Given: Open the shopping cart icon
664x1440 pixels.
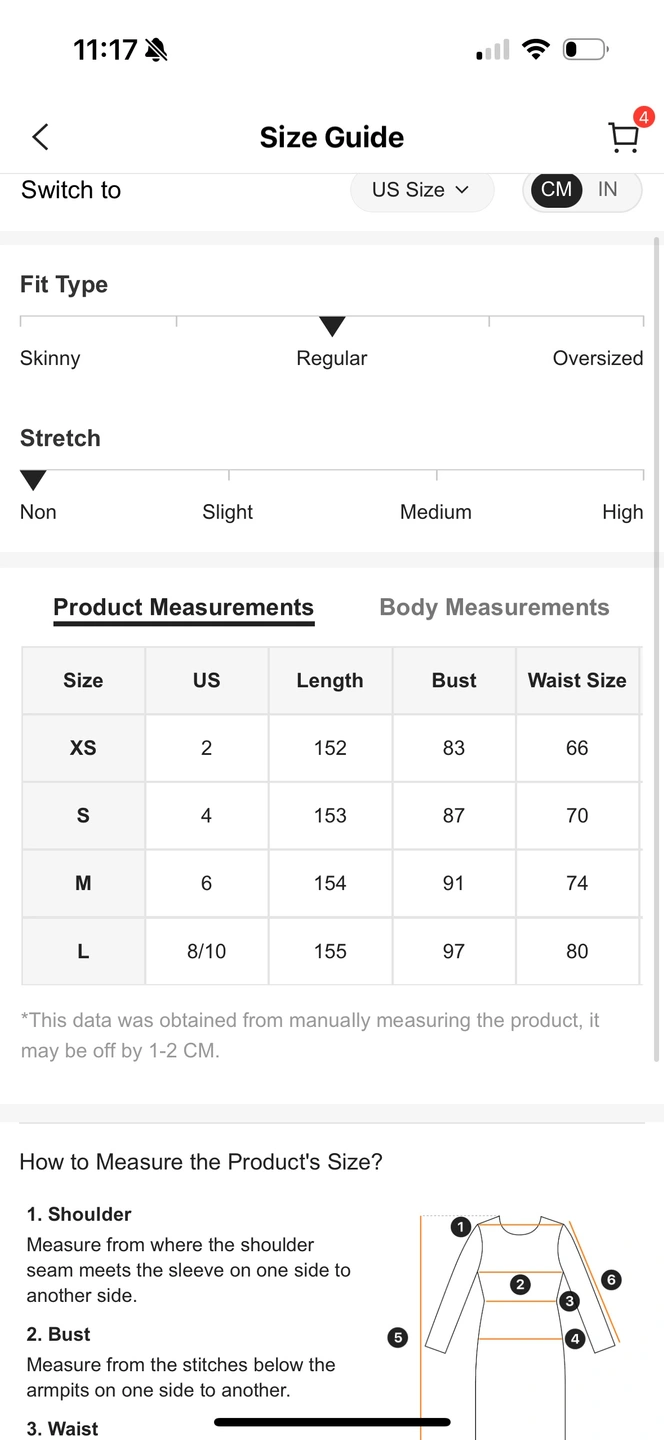Looking at the screenshot, I should pos(623,138).
